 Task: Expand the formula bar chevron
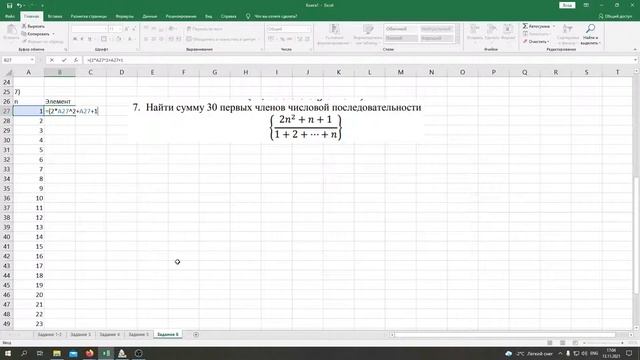tap(636, 60)
